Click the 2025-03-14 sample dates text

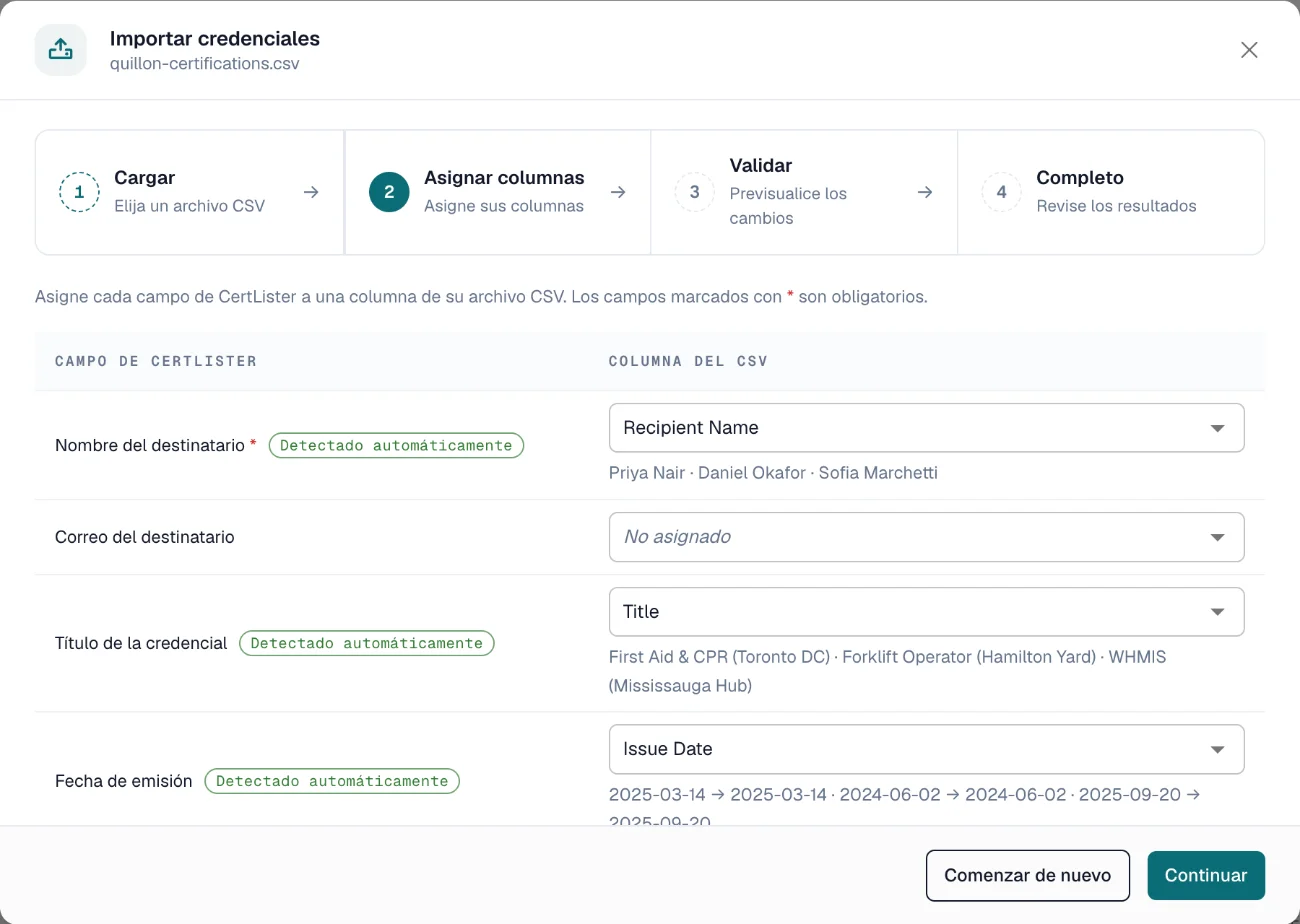(905, 807)
